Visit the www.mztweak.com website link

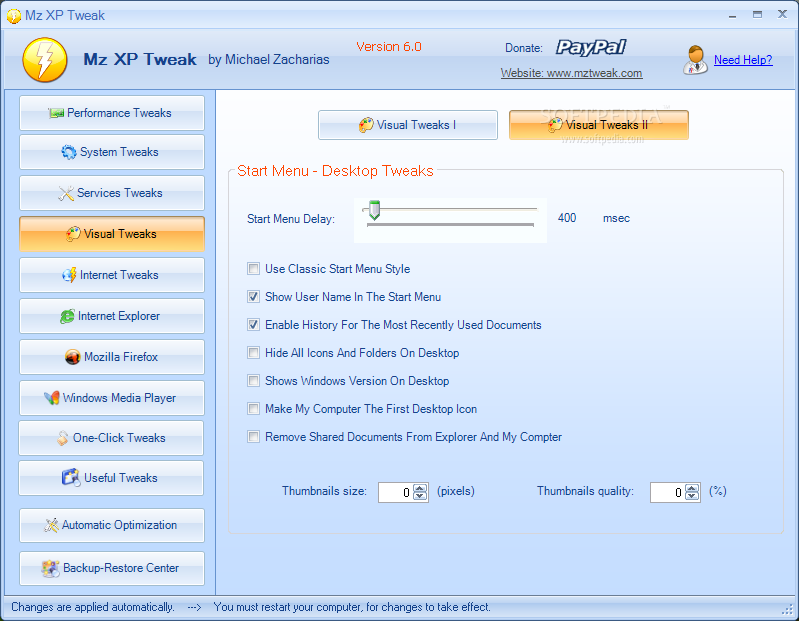click(571, 73)
